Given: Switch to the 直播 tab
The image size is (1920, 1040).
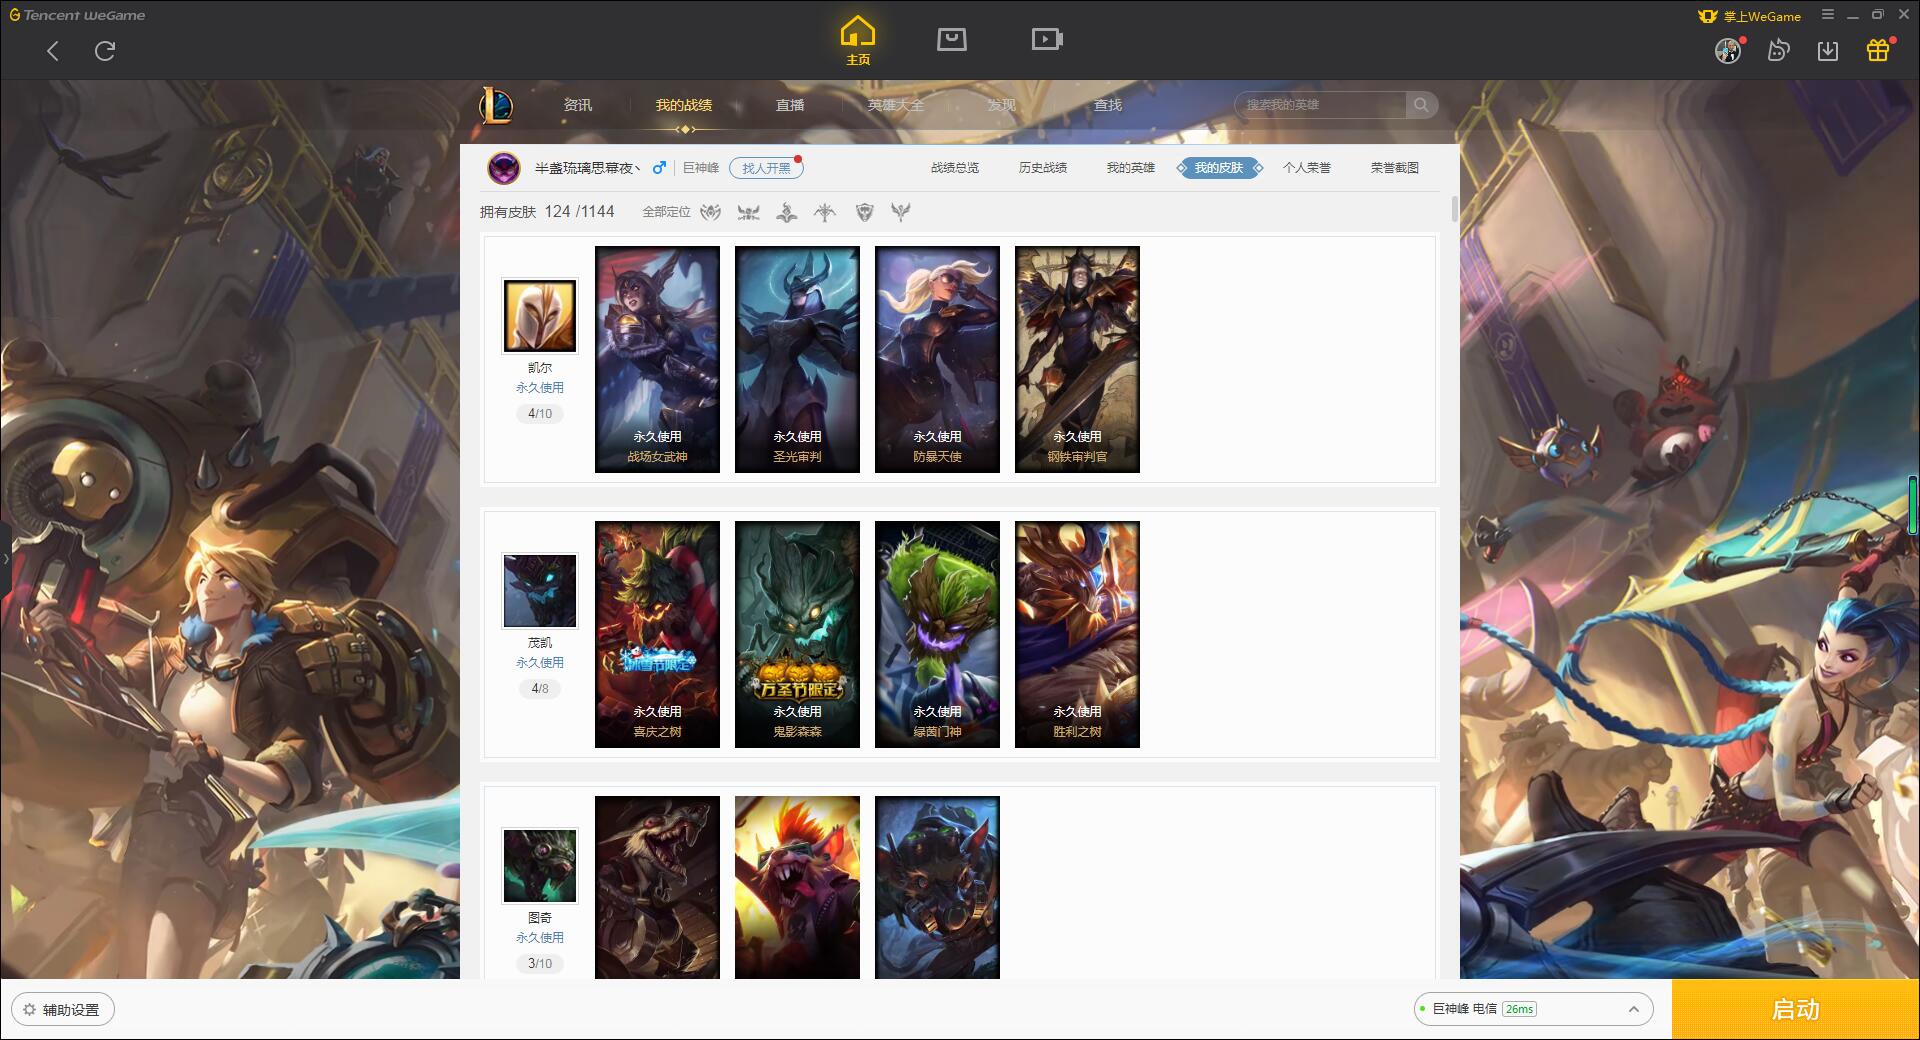Looking at the screenshot, I should click(x=790, y=105).
